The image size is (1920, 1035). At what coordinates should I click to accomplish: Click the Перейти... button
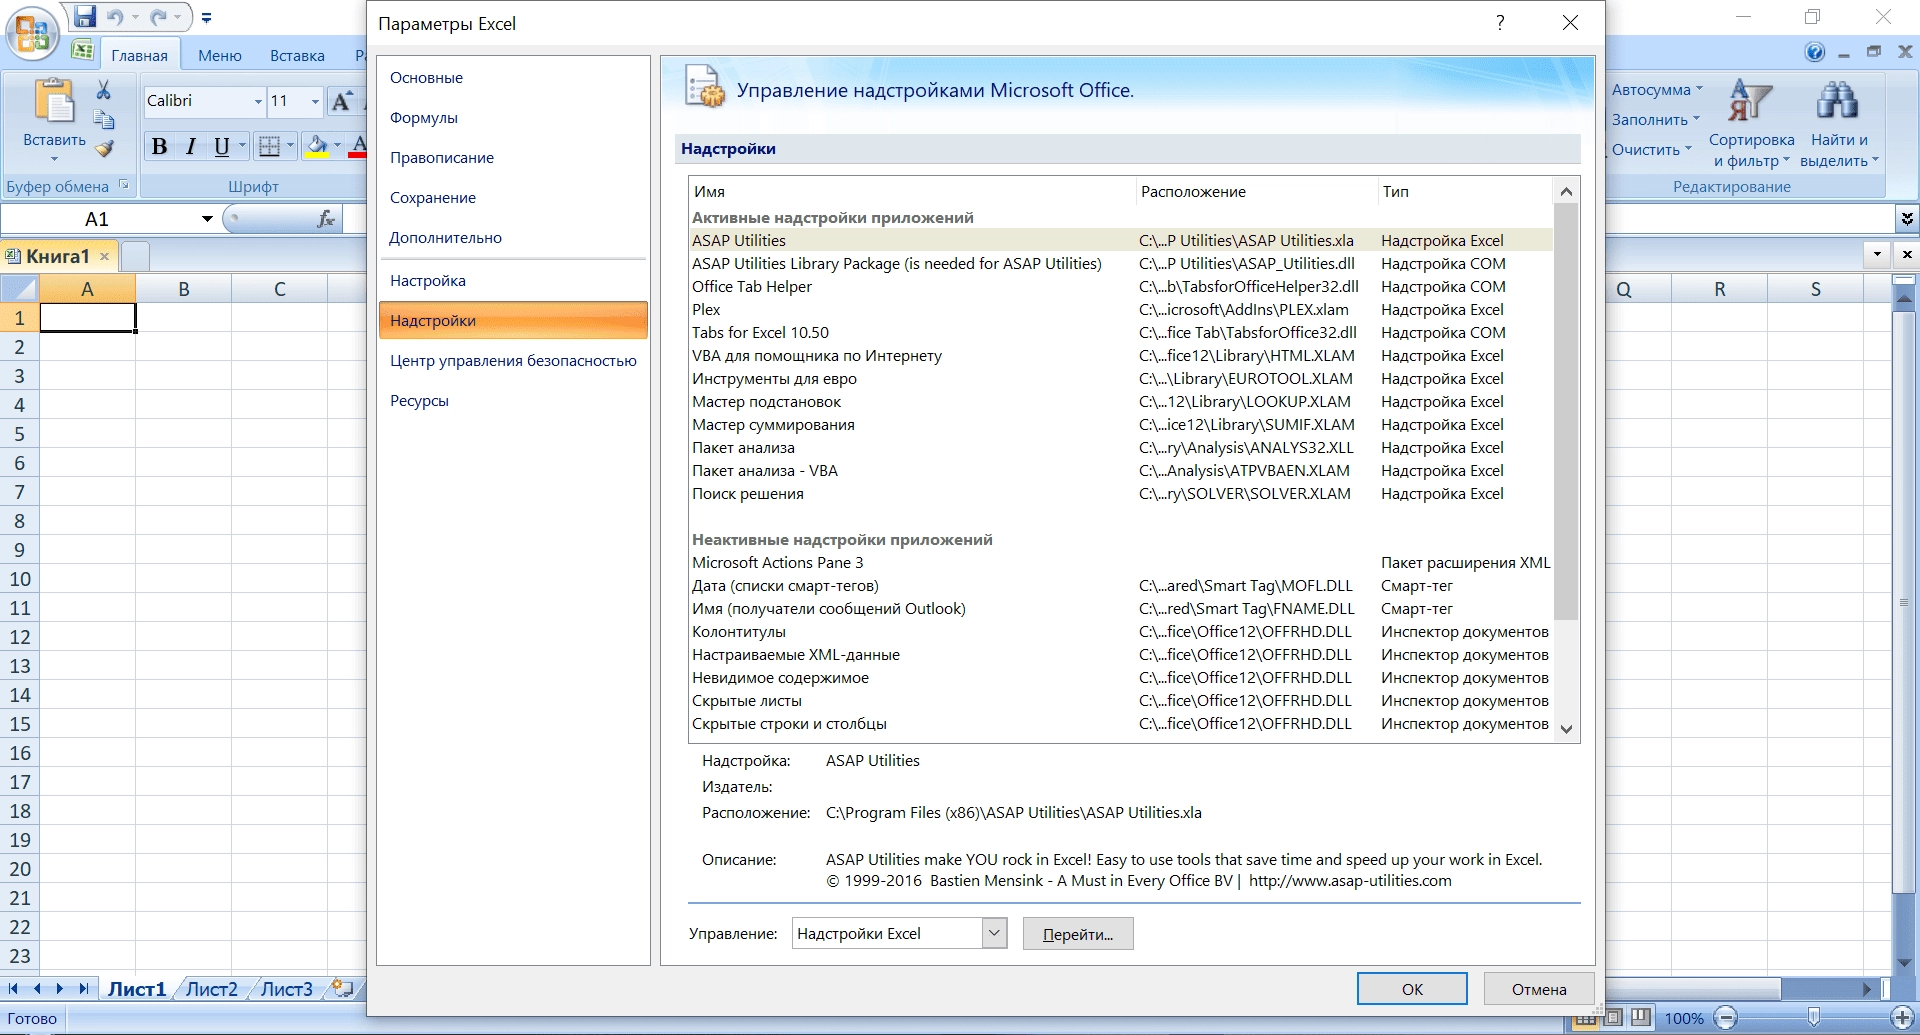point(1078,934)
